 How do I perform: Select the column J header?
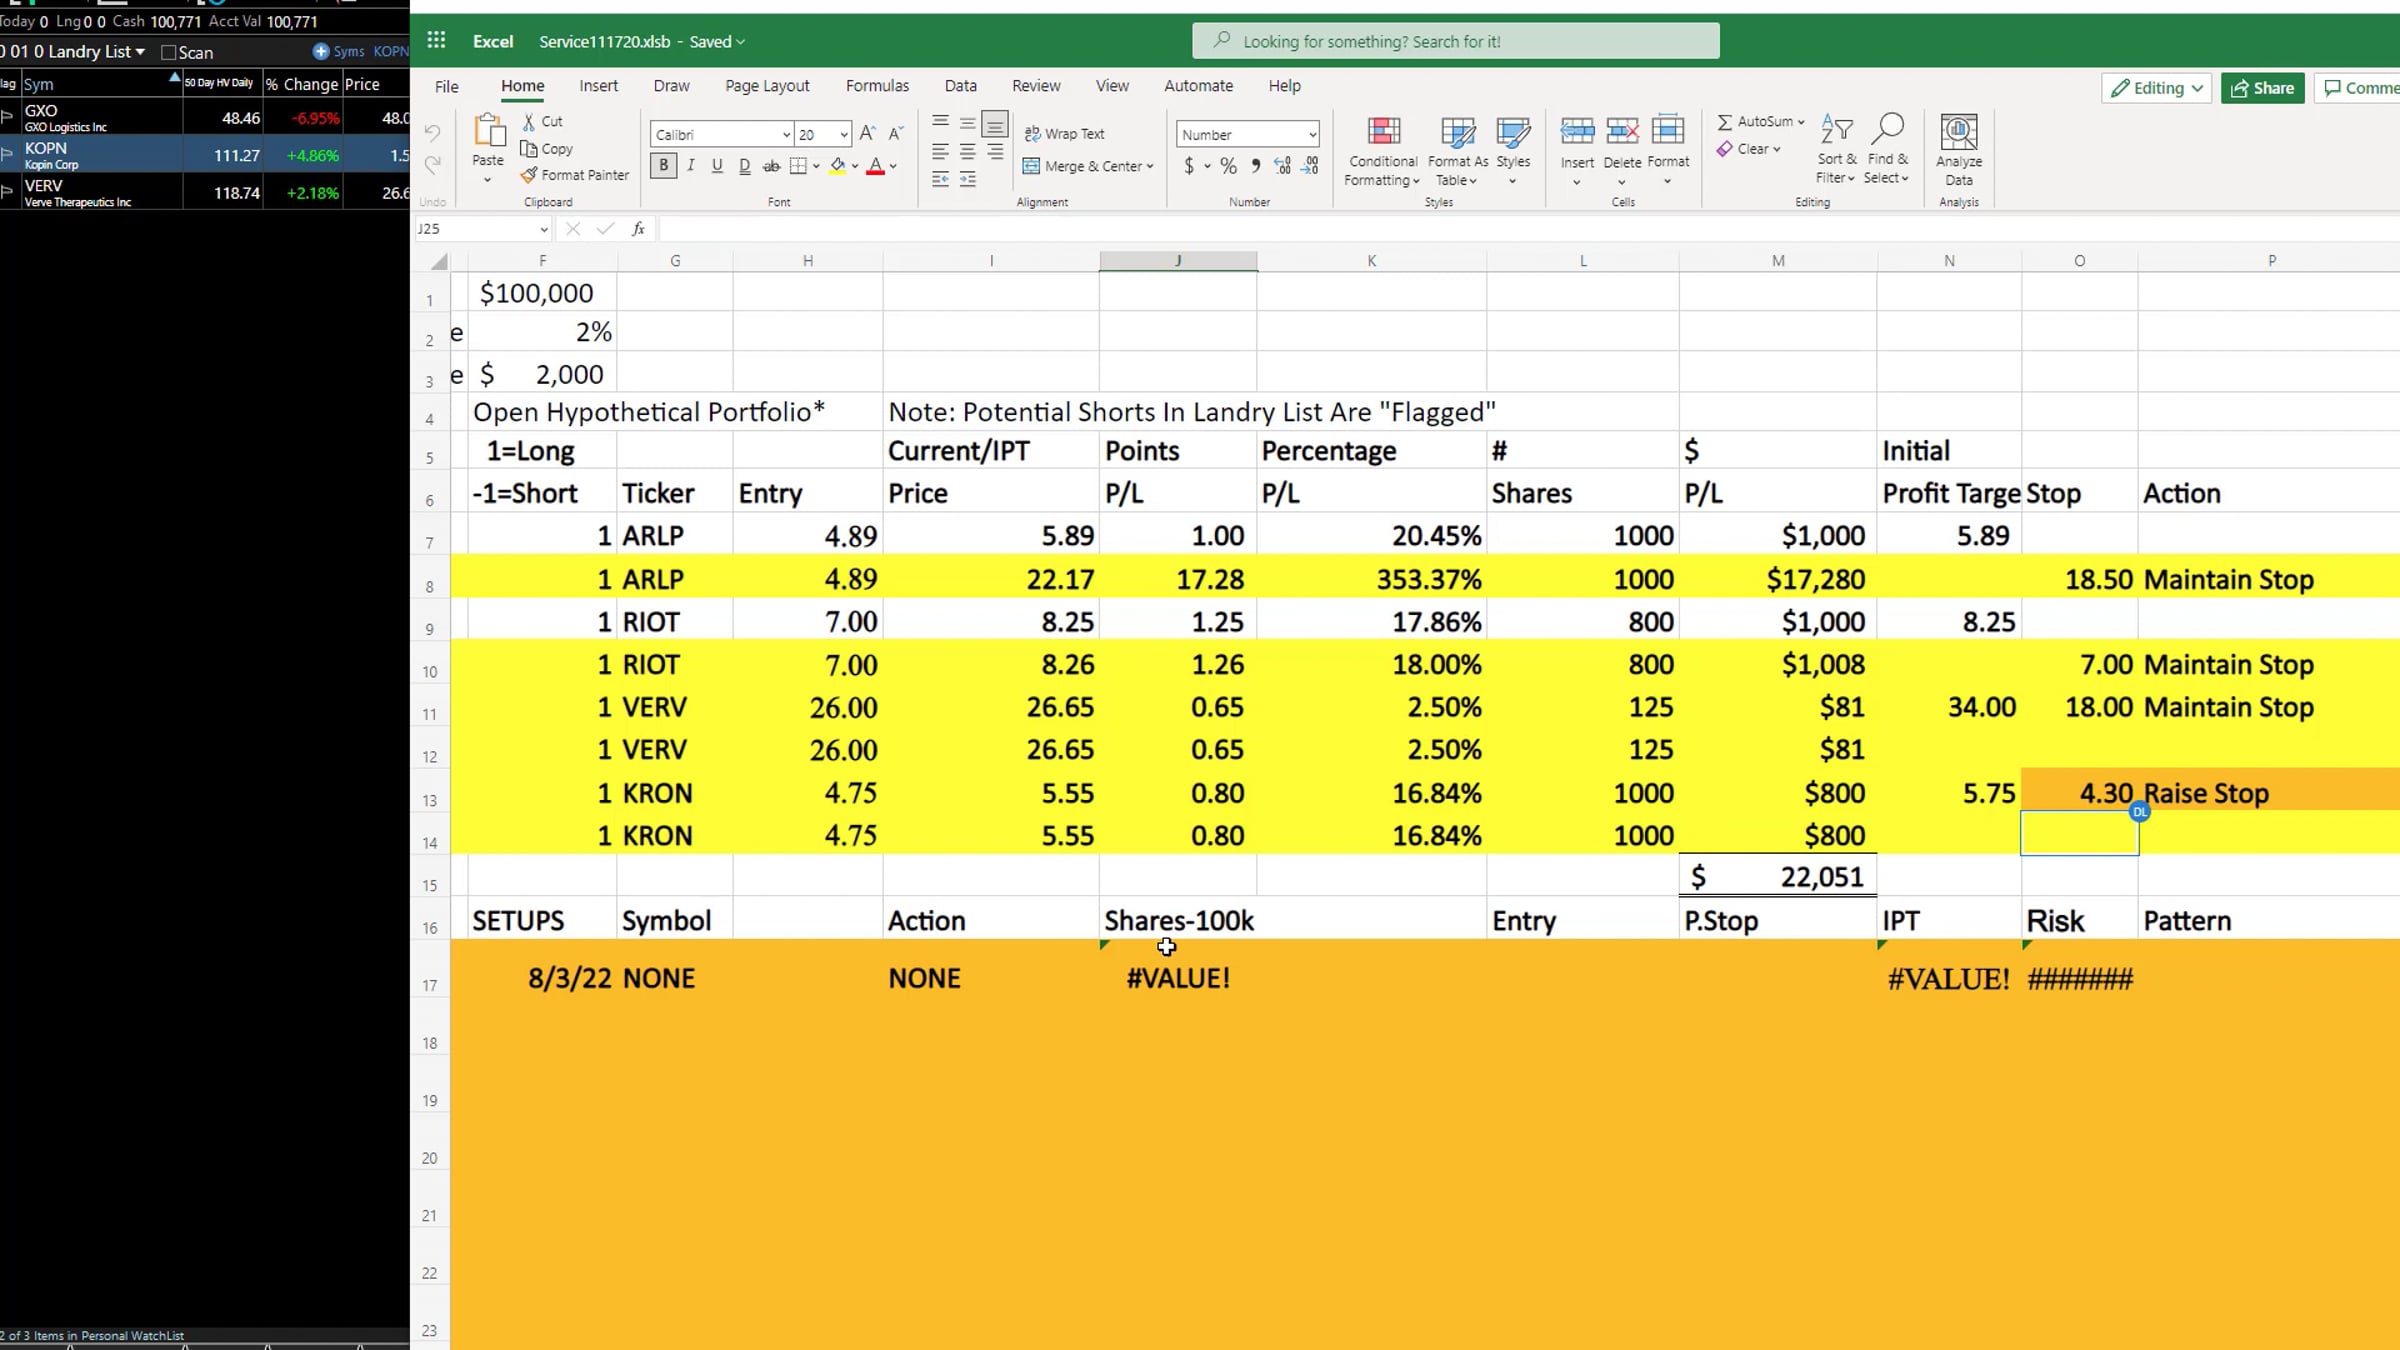(1178, 261)
